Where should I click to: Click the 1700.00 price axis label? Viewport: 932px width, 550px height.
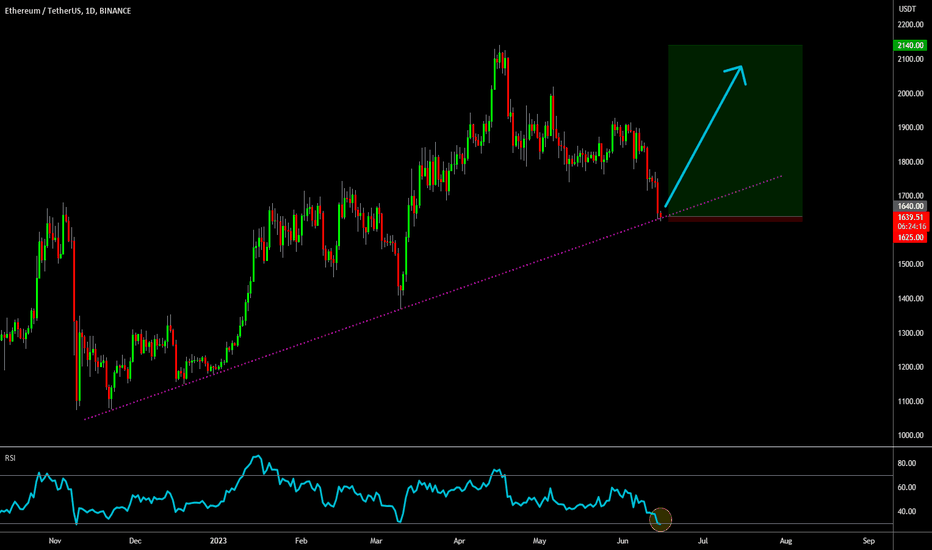click(911, 196)
